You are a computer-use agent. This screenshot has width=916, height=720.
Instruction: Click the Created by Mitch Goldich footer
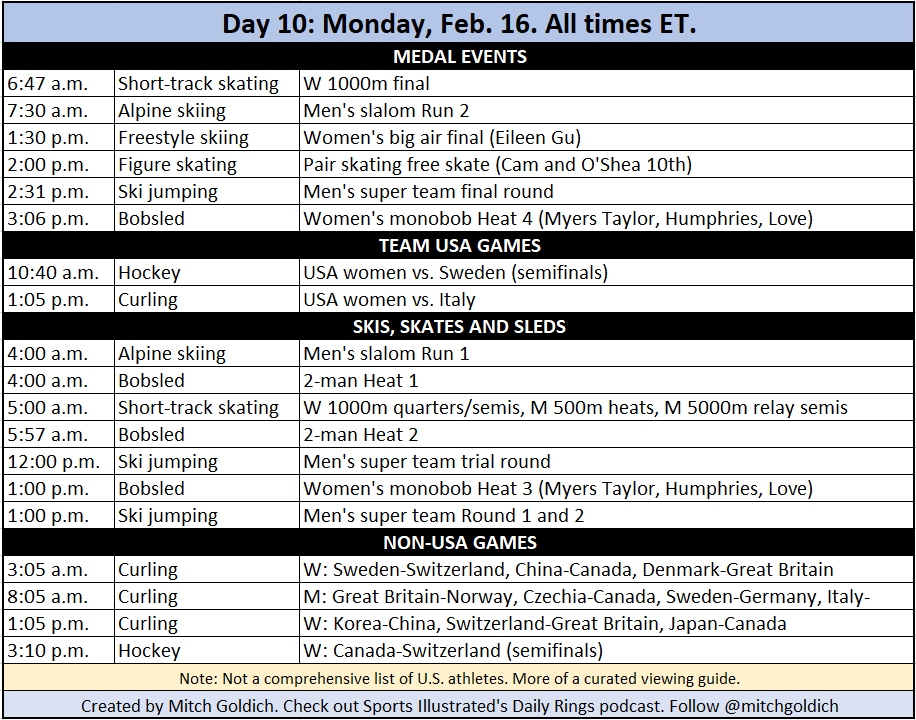pyautogui.click(x=458, y=706)
